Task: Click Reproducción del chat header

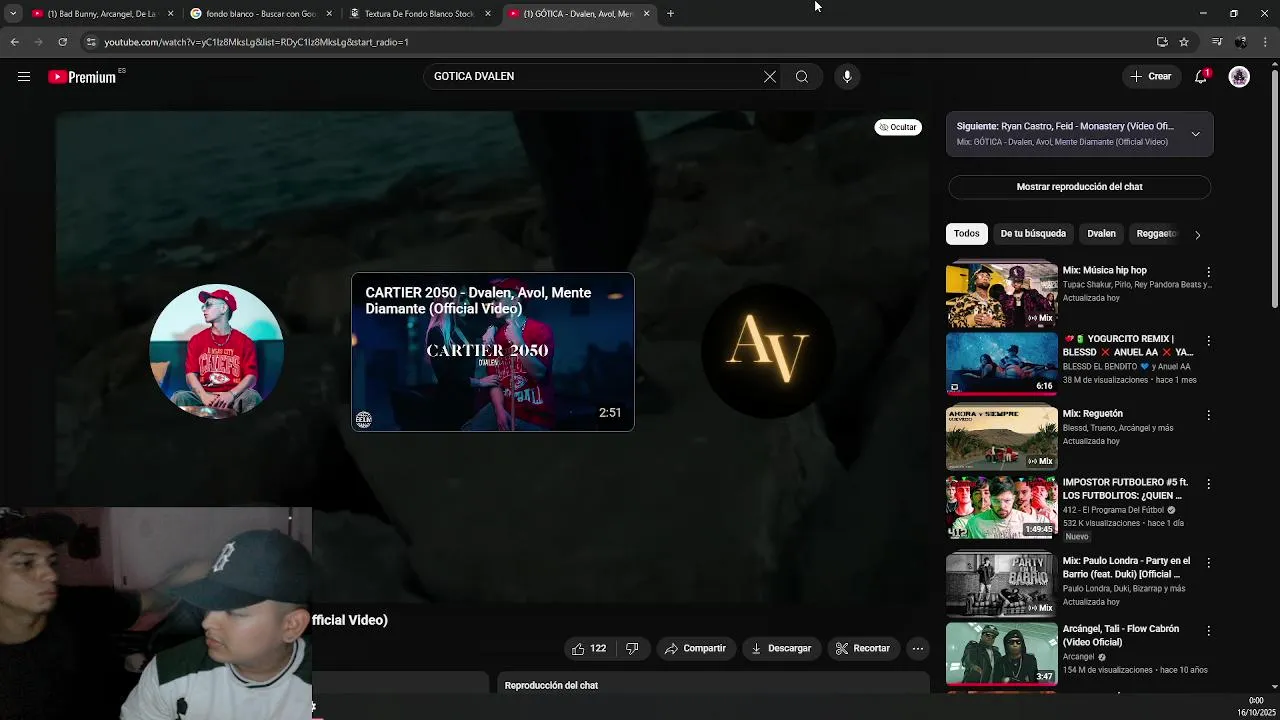Action: (x=551, y=685)
